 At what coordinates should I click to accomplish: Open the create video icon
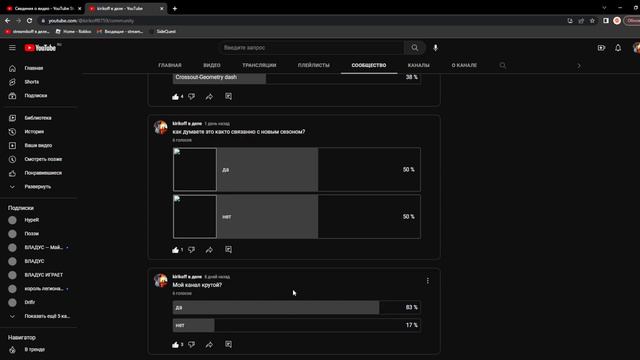coord(601,48)
